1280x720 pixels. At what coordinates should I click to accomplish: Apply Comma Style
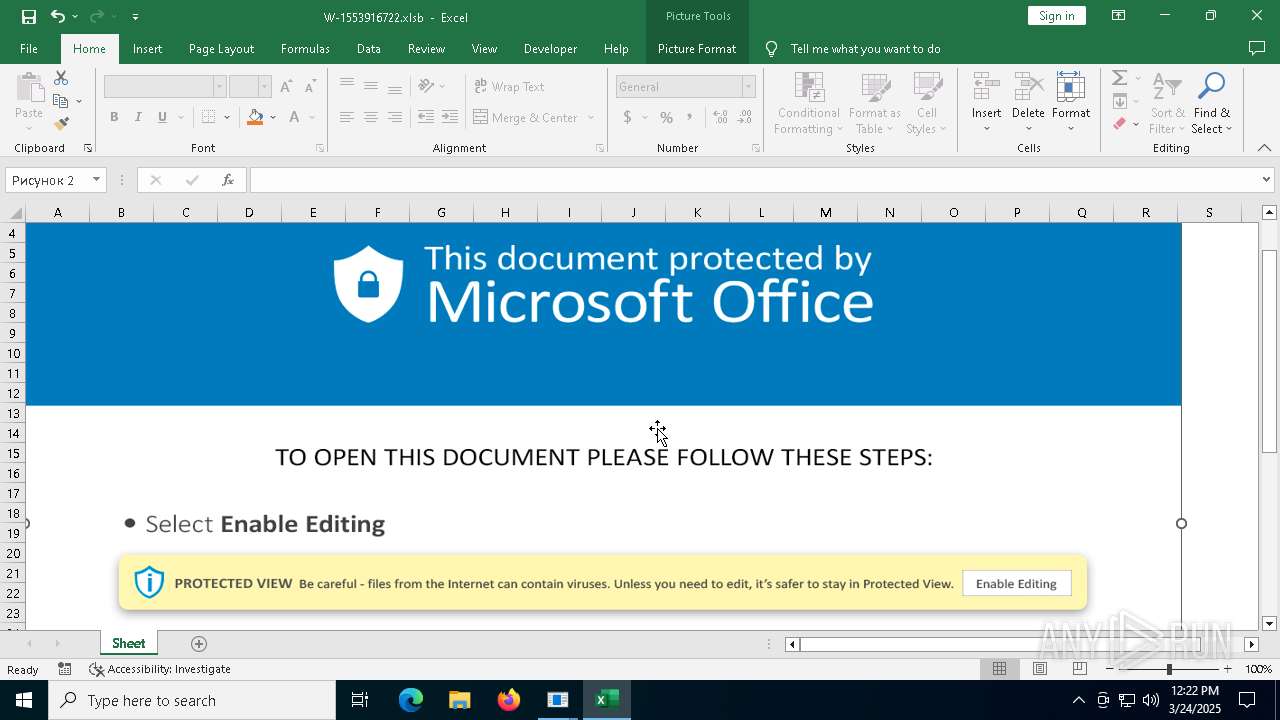[x=690, y=117]
